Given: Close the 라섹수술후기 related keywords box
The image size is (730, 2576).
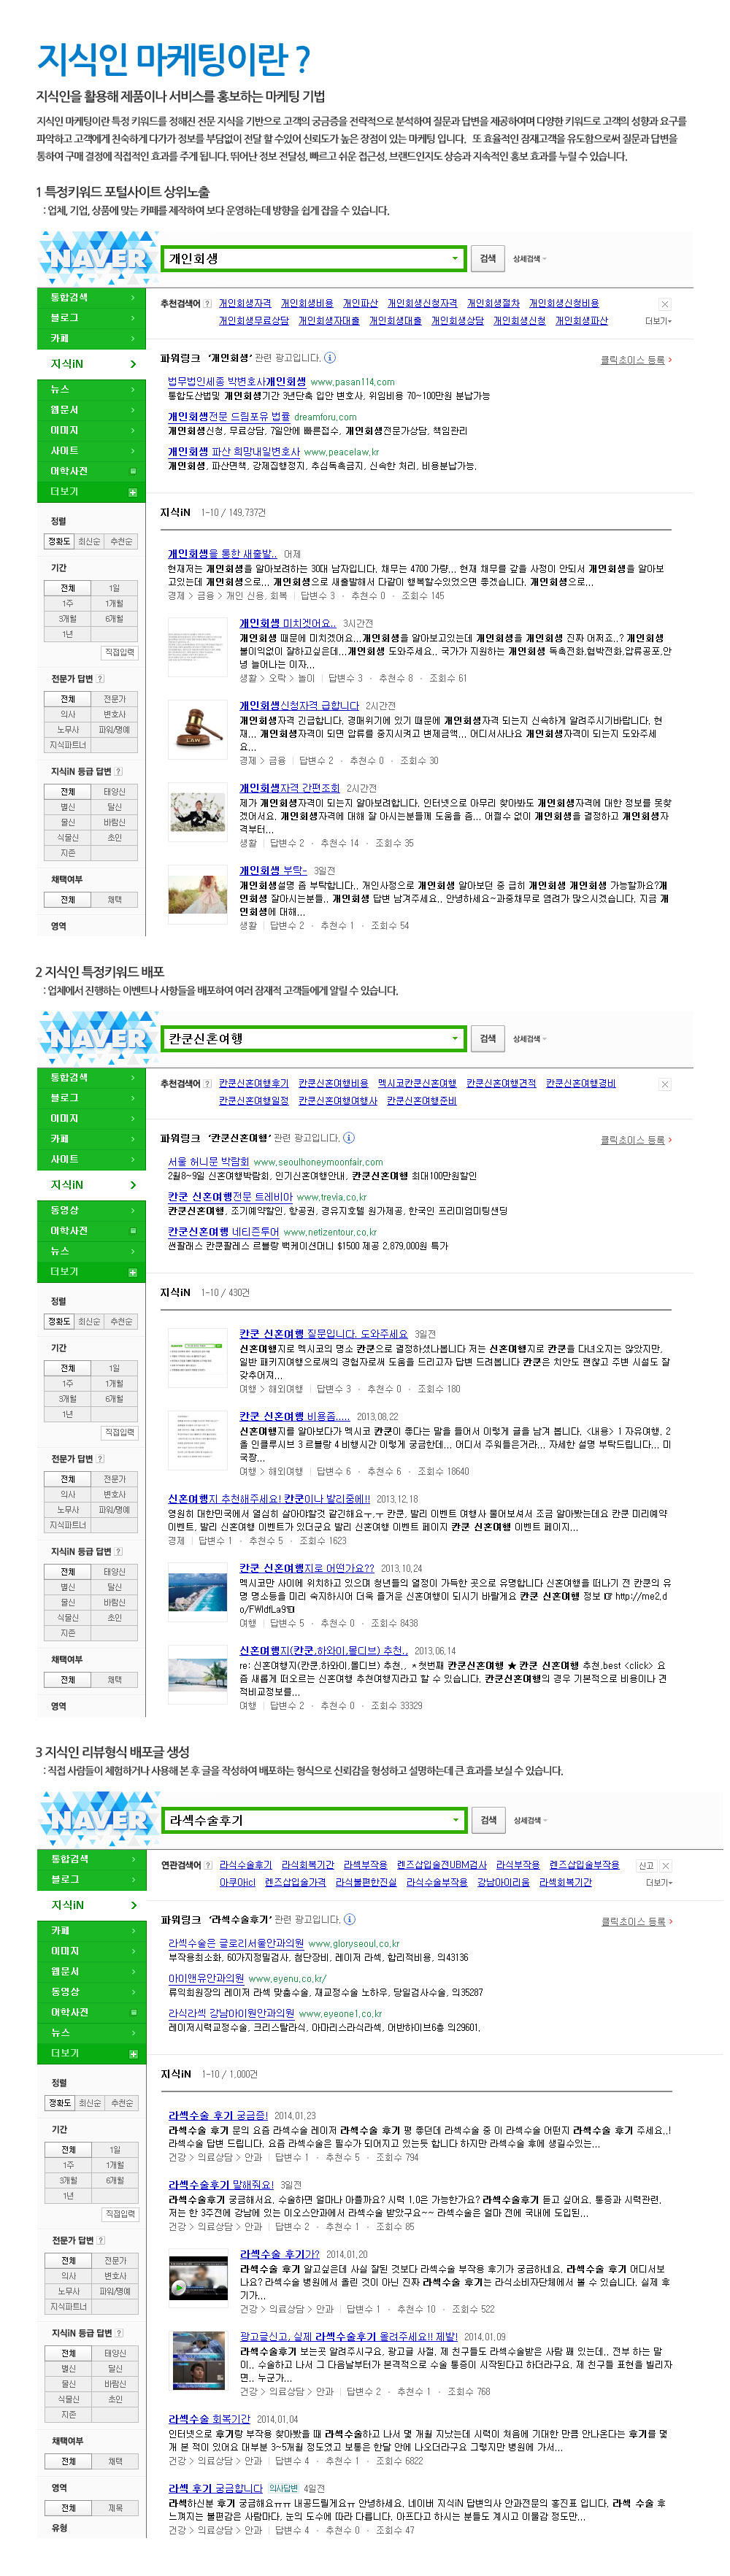Looking at the screenshot, I should (x=666, y=1865).
